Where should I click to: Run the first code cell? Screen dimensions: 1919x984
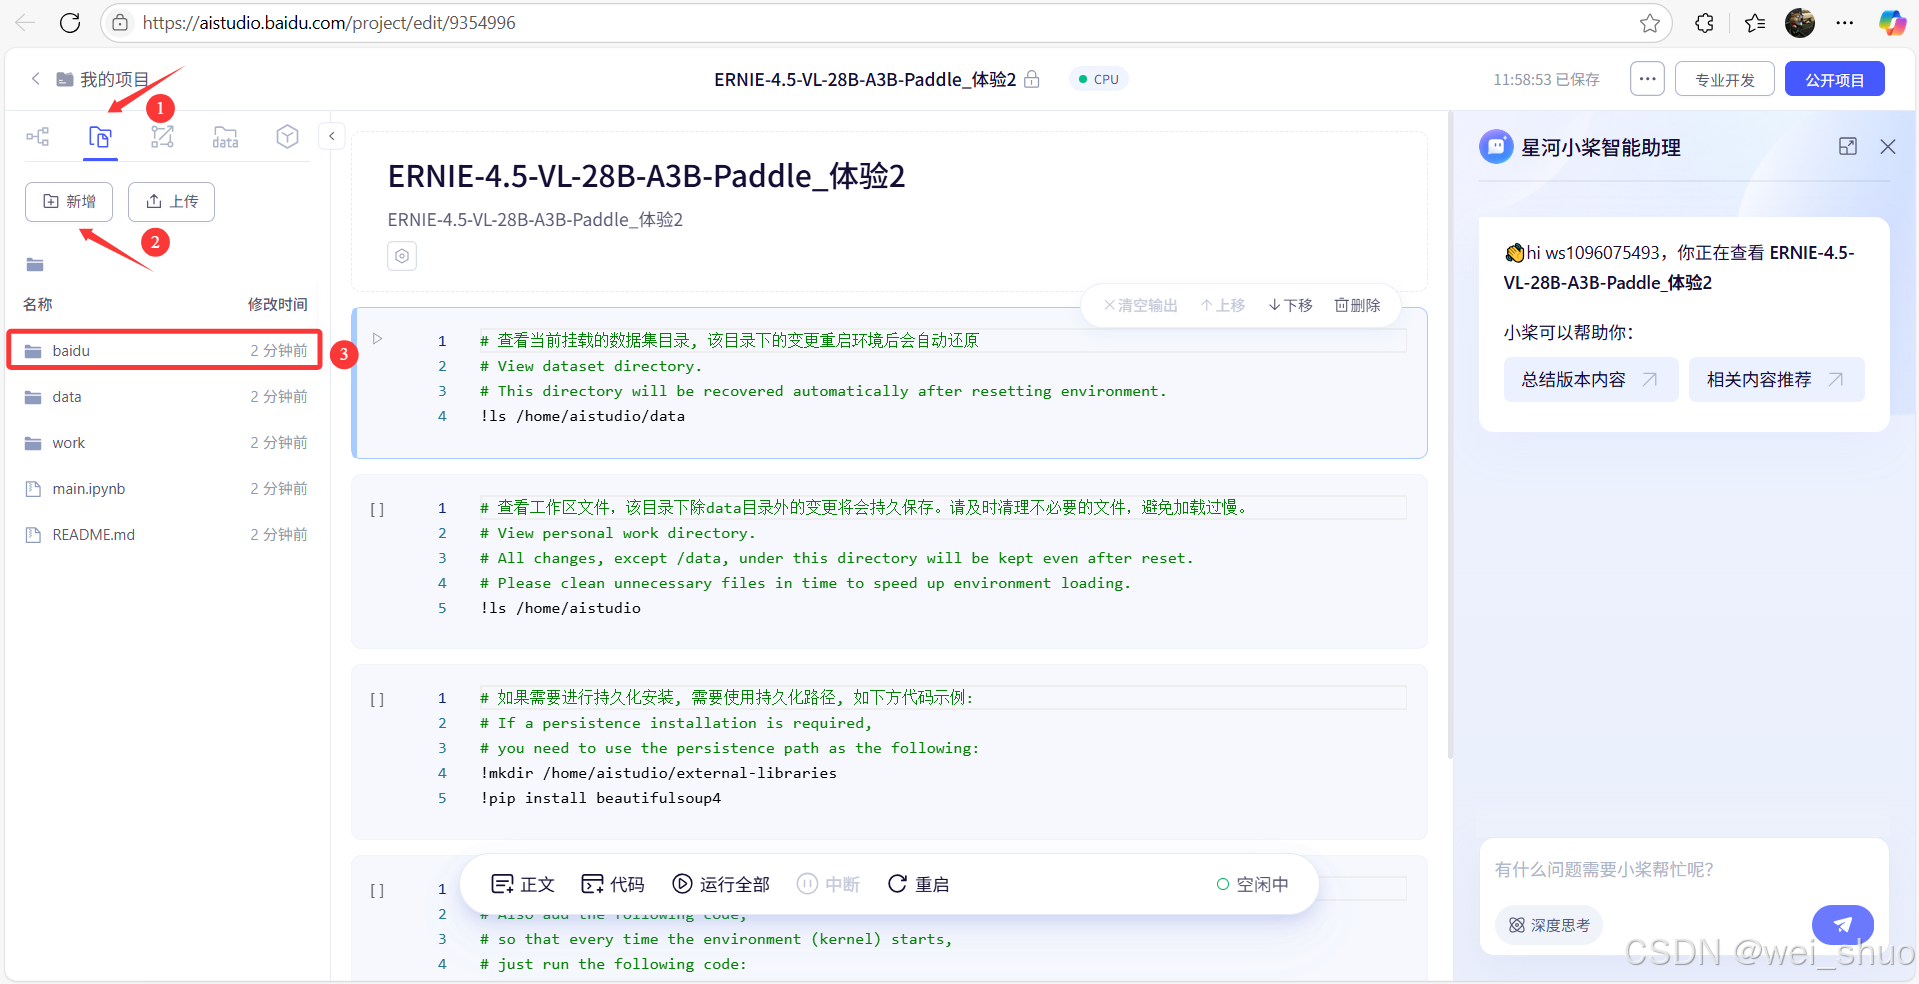(377, 339)
